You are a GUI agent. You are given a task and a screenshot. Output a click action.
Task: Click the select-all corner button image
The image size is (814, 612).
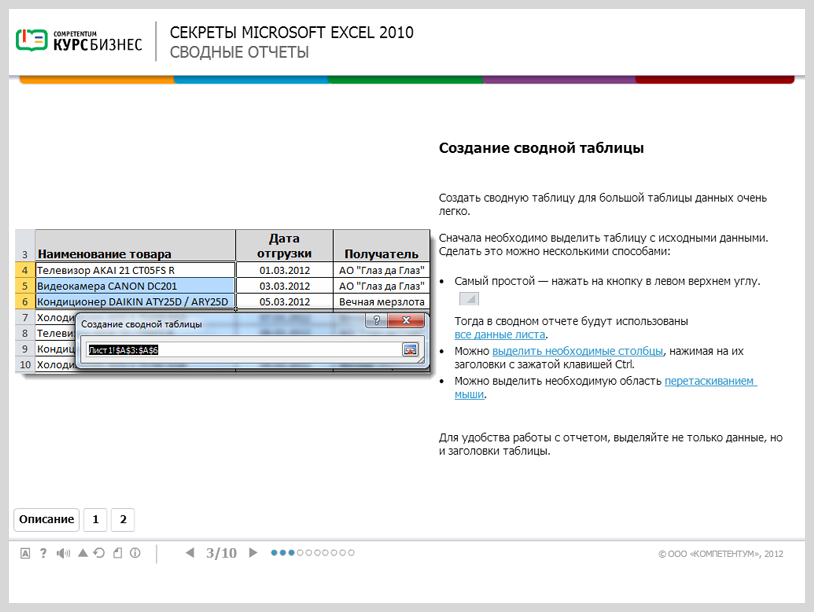[469, 299]
